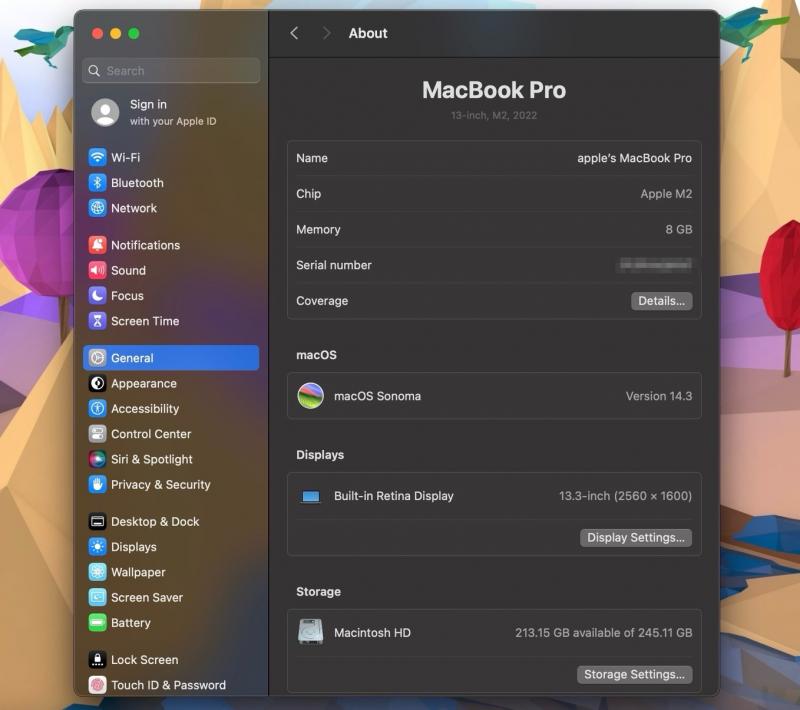Open Wi-Fi settings icon in sidebar

(97, 157)
